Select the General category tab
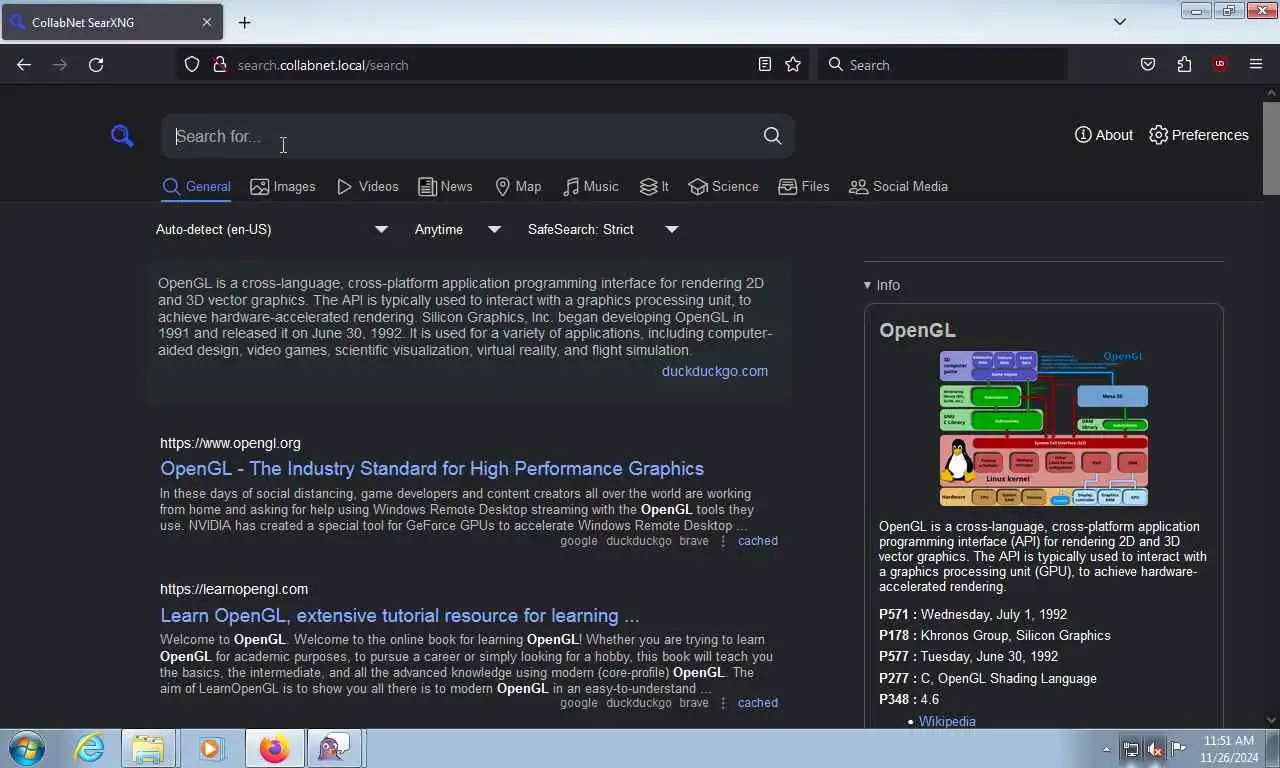 pyautogui.click(x=197, y=187)
